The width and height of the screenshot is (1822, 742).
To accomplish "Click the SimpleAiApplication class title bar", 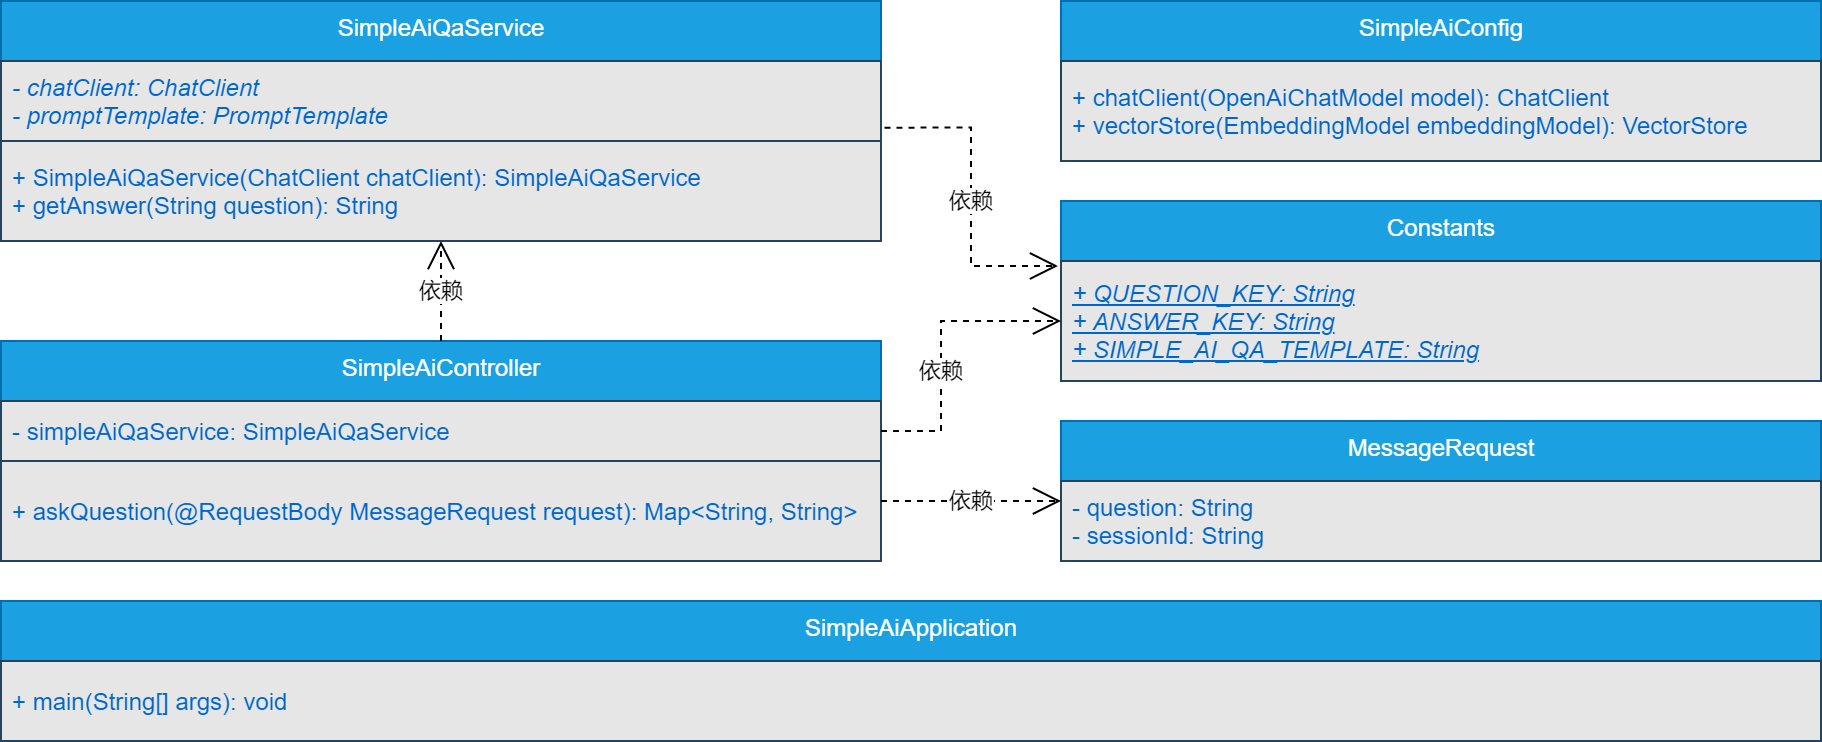I will [910, 629].
